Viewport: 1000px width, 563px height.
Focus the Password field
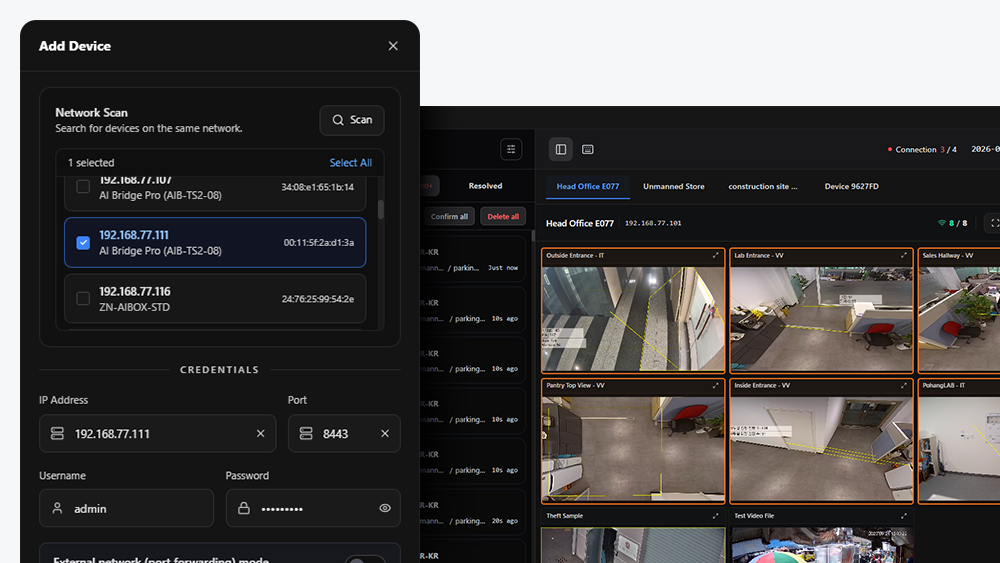(313, 508)
